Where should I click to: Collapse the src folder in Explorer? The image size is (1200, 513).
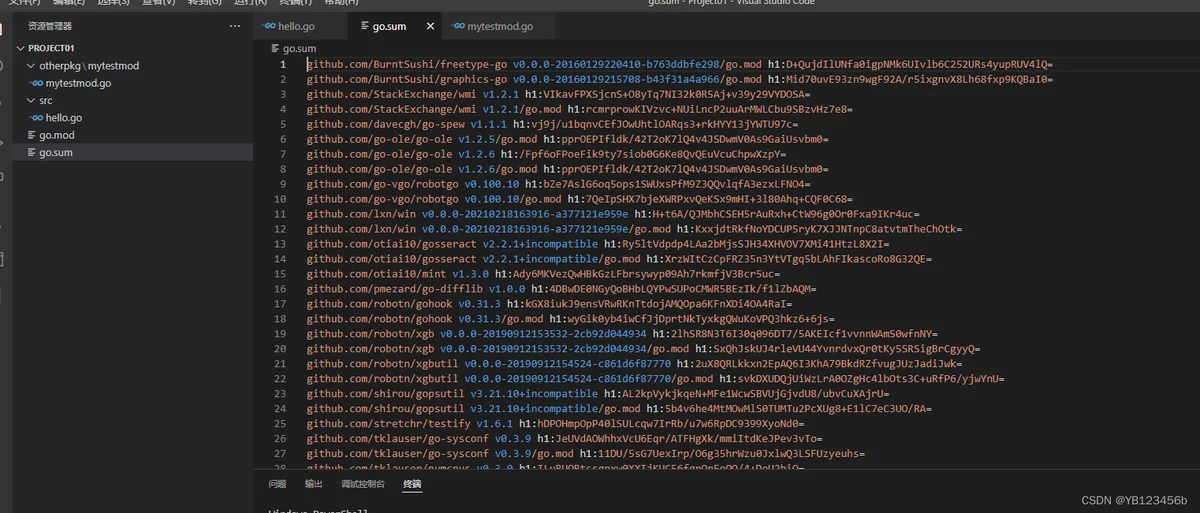pyautogui.click(x=30, y=100)
